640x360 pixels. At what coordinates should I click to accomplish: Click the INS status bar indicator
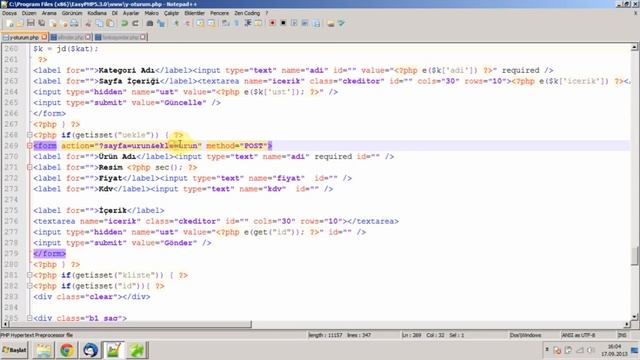click(x=622, y=335)
